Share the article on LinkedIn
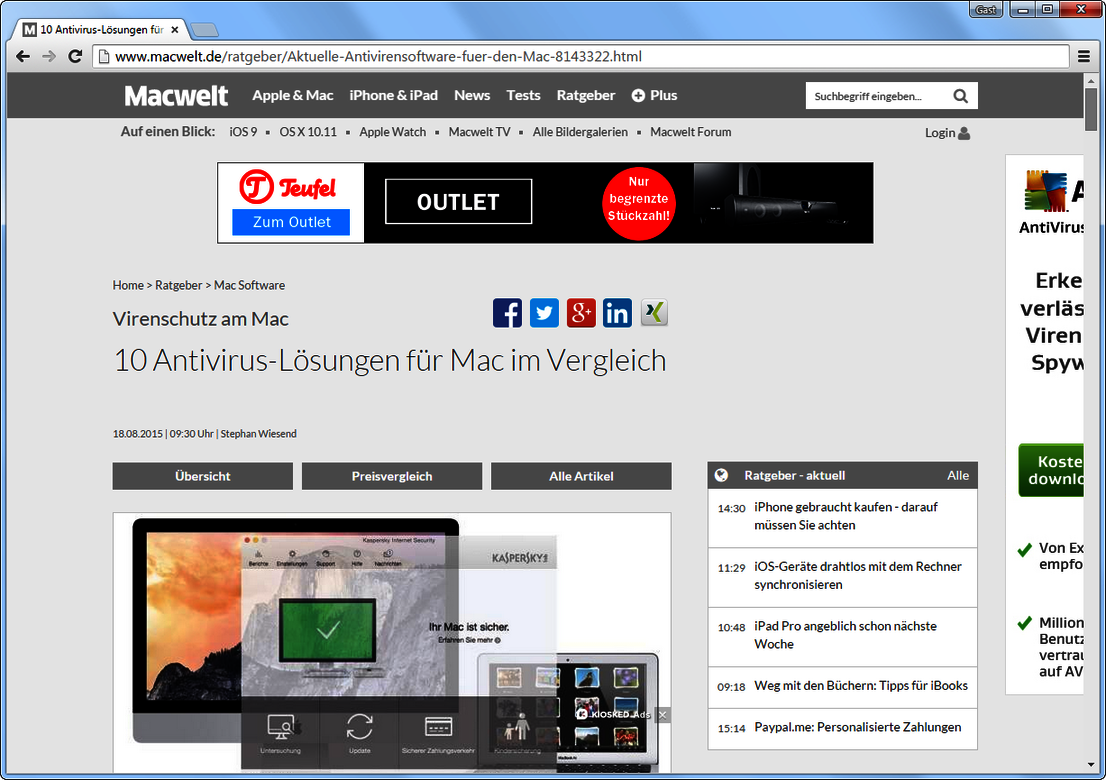Screen dimensions: 1106x780 pyautogui.click(x=617, y=312)
